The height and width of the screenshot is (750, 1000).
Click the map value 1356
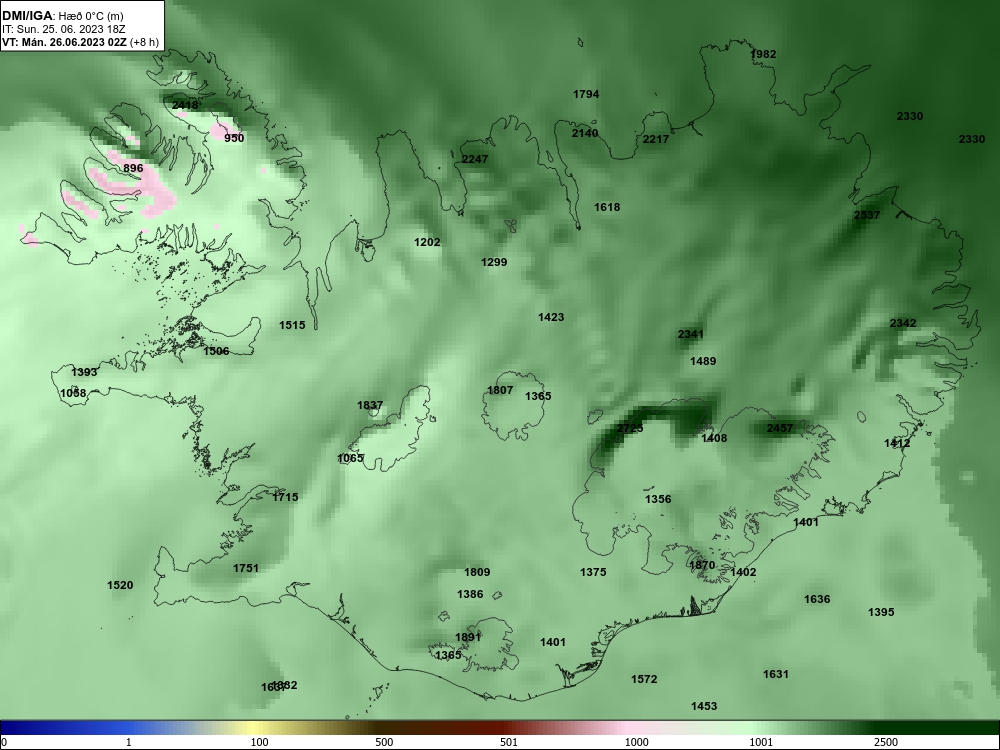click(x=658, y=499)
